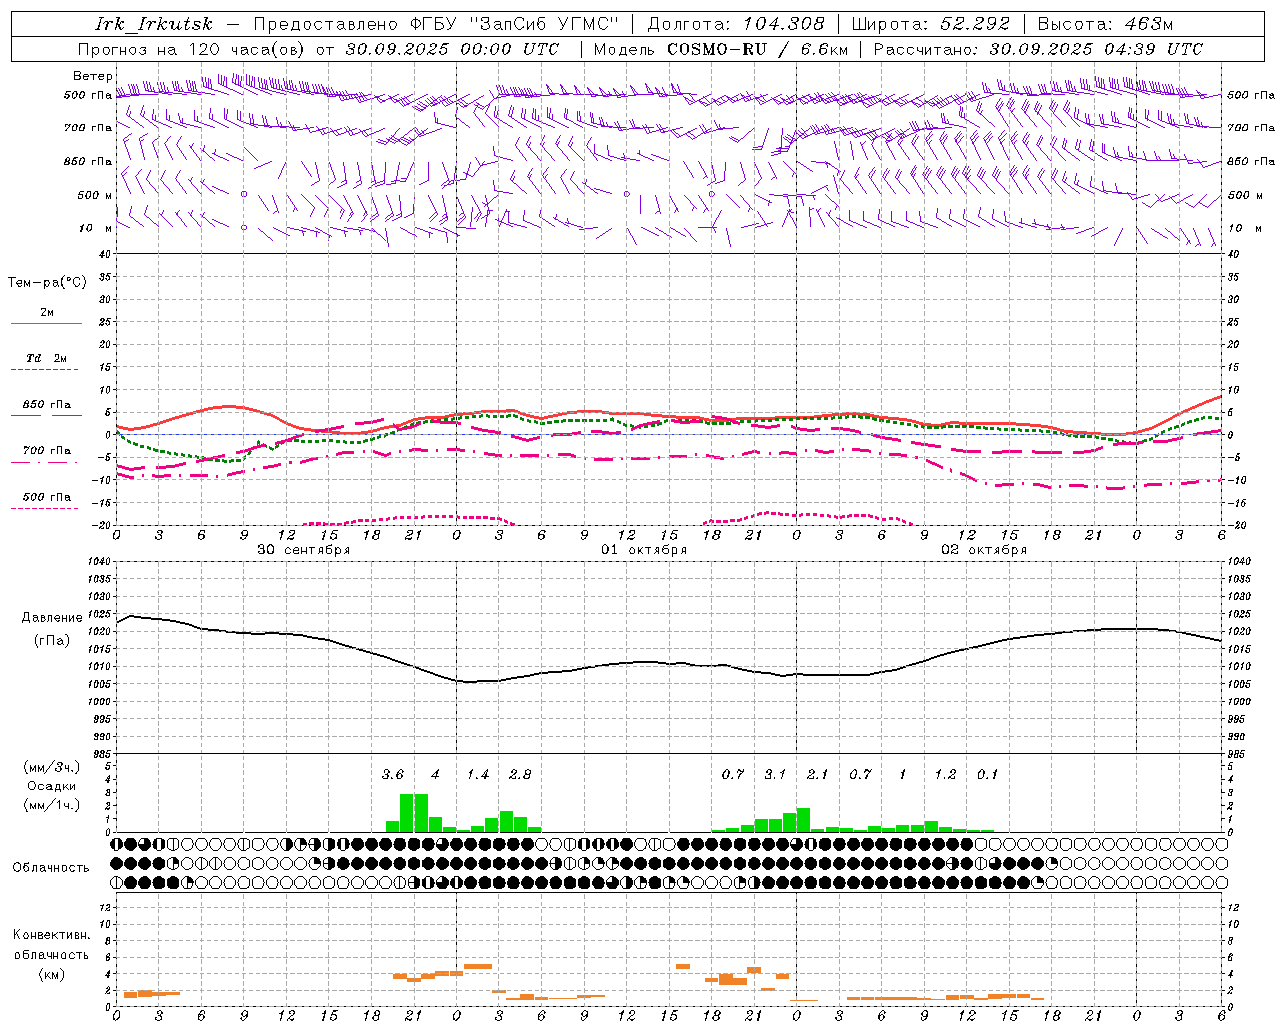Click left 1005 pressure axis value
This screenshot has height=1024, width=1280.
click(99, 684)
